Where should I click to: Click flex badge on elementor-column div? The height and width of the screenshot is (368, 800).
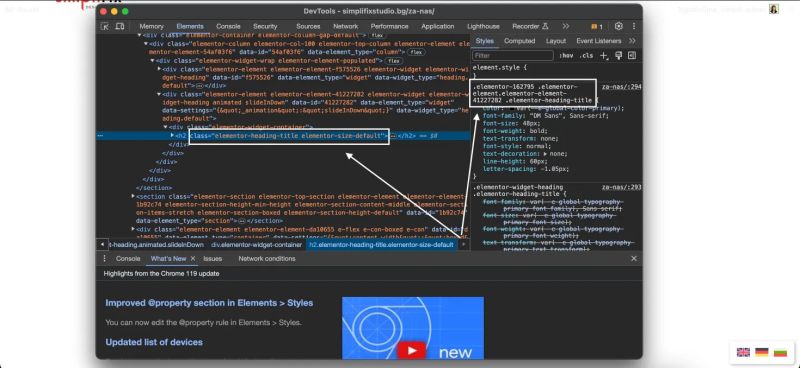[416, 52]
